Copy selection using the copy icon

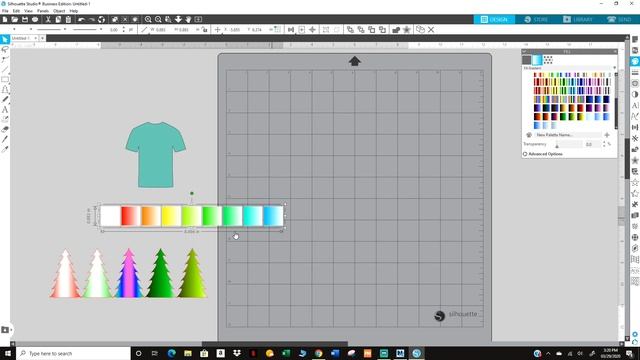pos(58,19)
